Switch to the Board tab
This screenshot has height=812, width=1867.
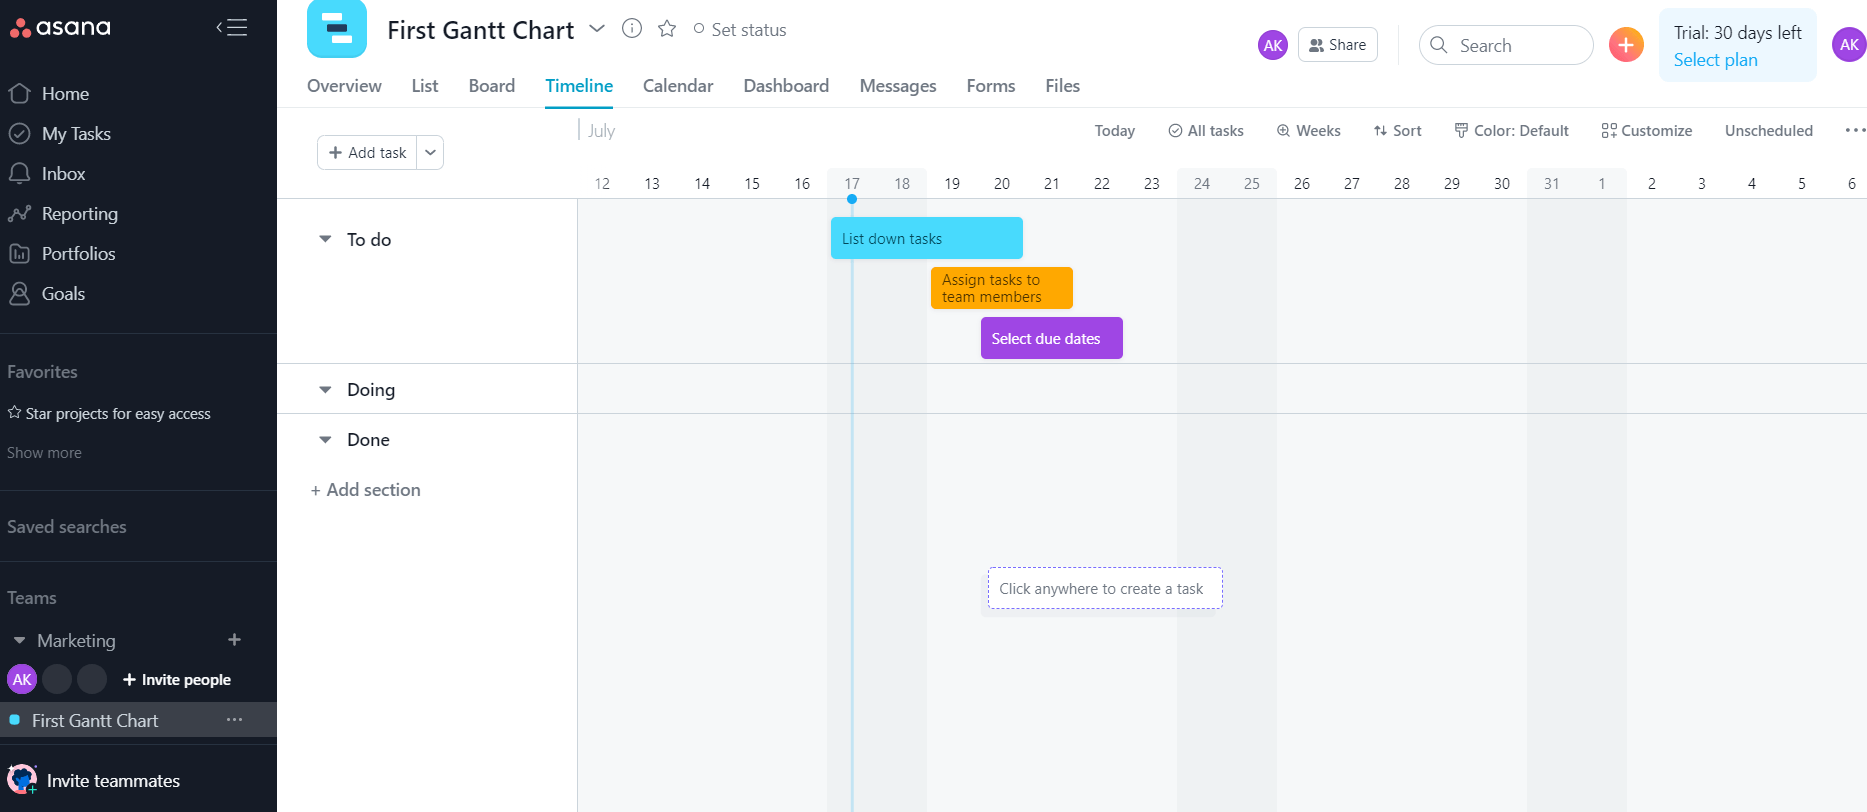pyautogui.click(x=491, y=86)
